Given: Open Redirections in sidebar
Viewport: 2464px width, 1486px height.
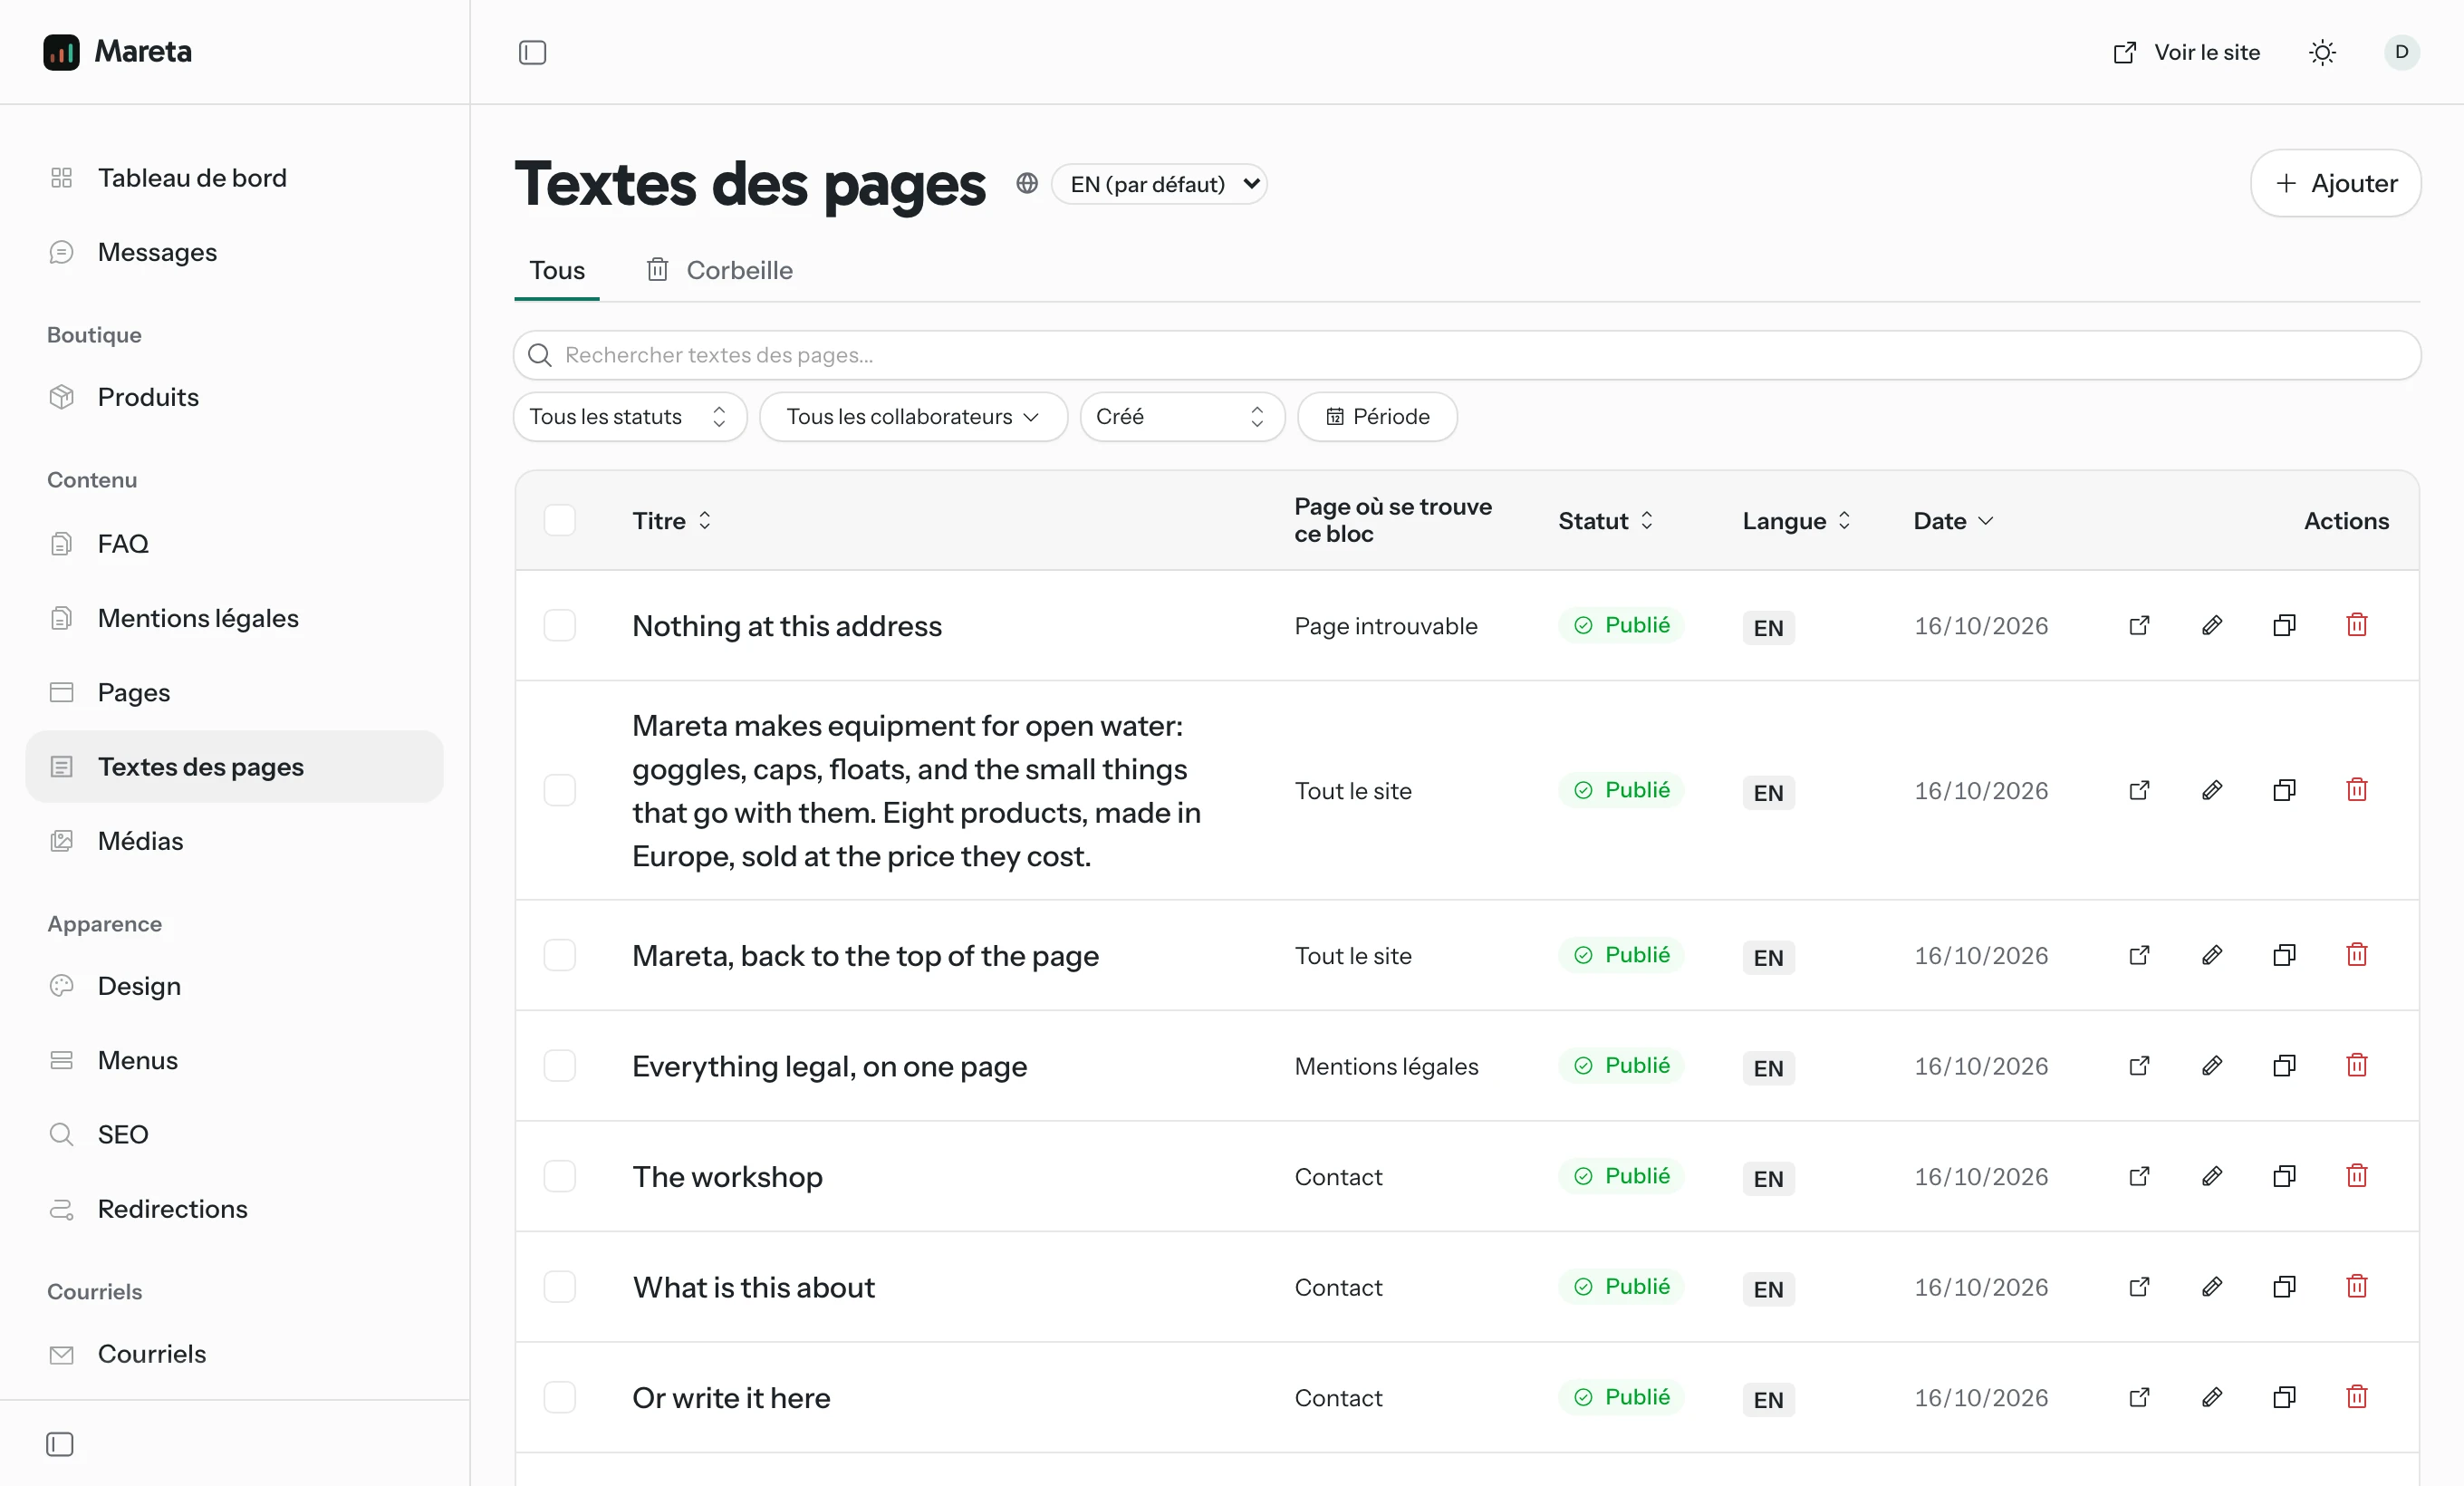Looking at the screenshot, I should pos(234,1209).
